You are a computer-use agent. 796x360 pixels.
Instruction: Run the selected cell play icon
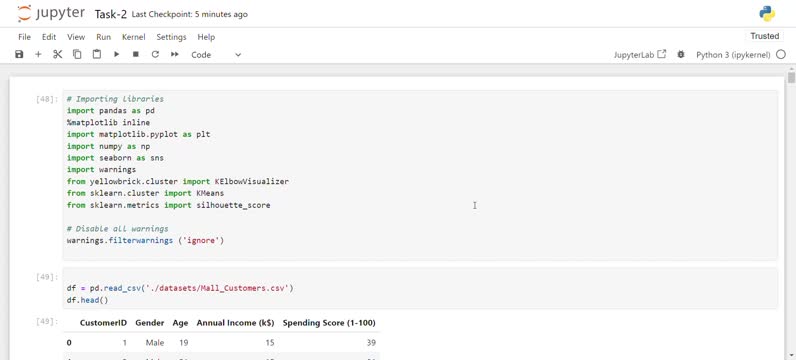pos(116,54)
